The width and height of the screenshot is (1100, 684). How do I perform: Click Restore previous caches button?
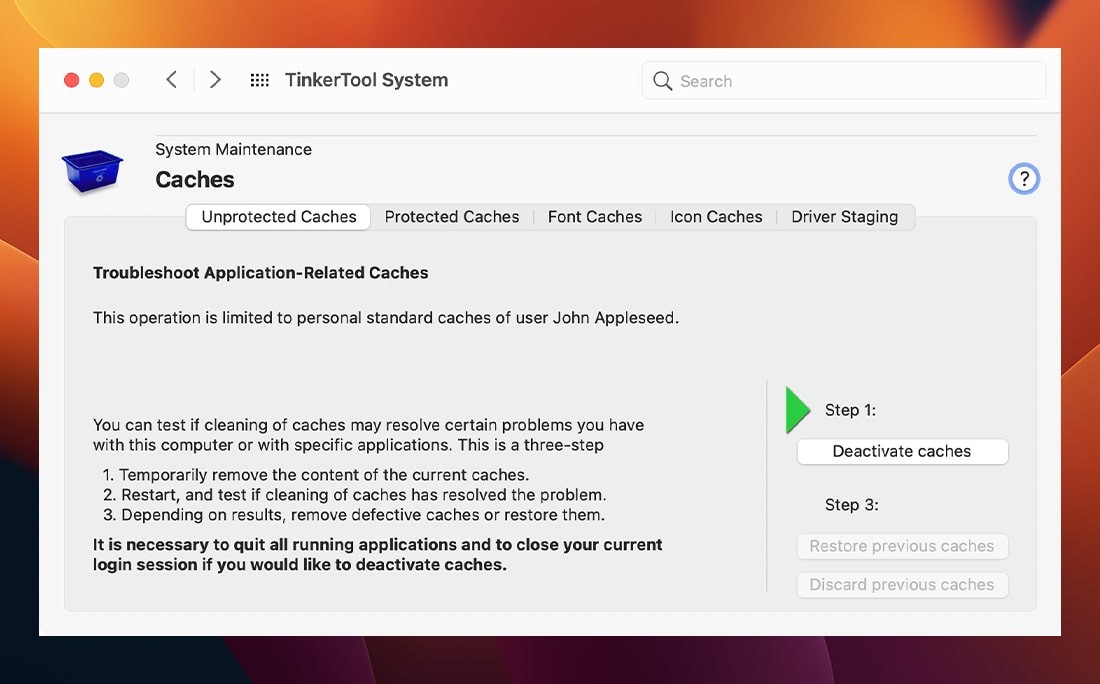point(902,546)
